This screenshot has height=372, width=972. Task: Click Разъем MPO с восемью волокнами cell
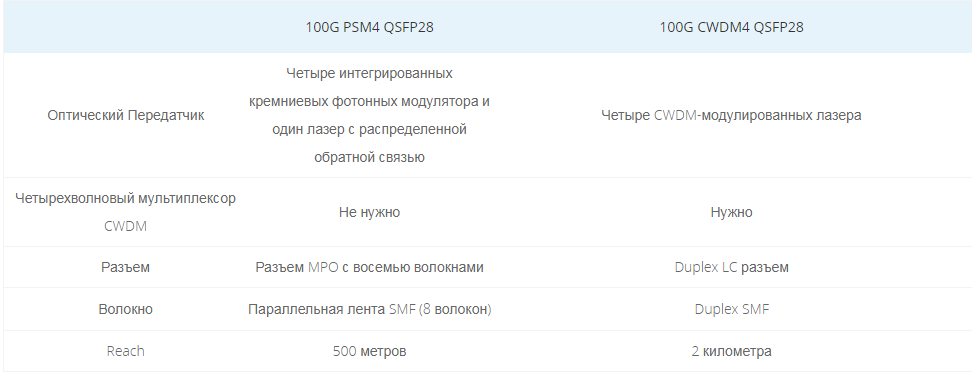coord(369,267)
